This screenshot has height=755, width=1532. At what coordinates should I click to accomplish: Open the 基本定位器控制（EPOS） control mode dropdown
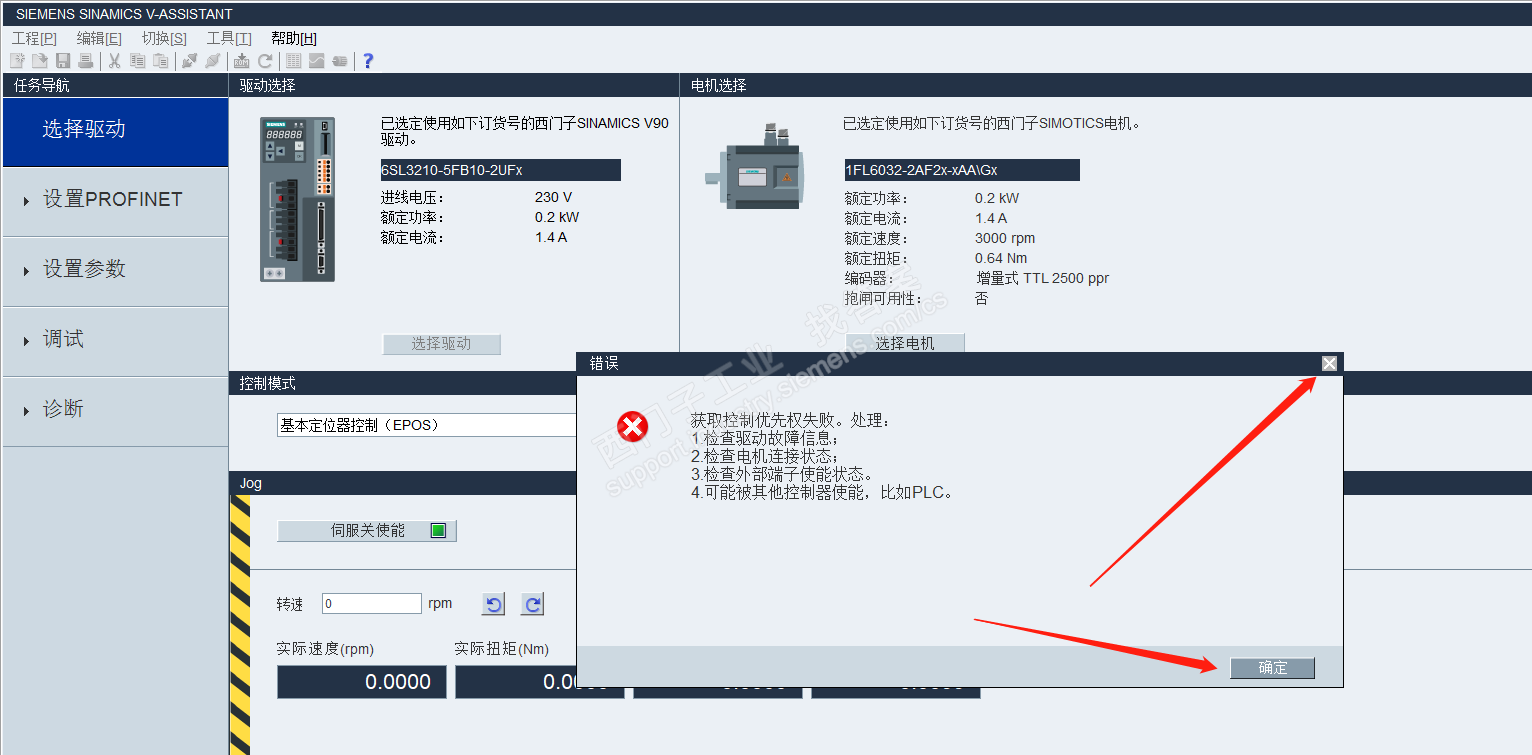(427, 425)
